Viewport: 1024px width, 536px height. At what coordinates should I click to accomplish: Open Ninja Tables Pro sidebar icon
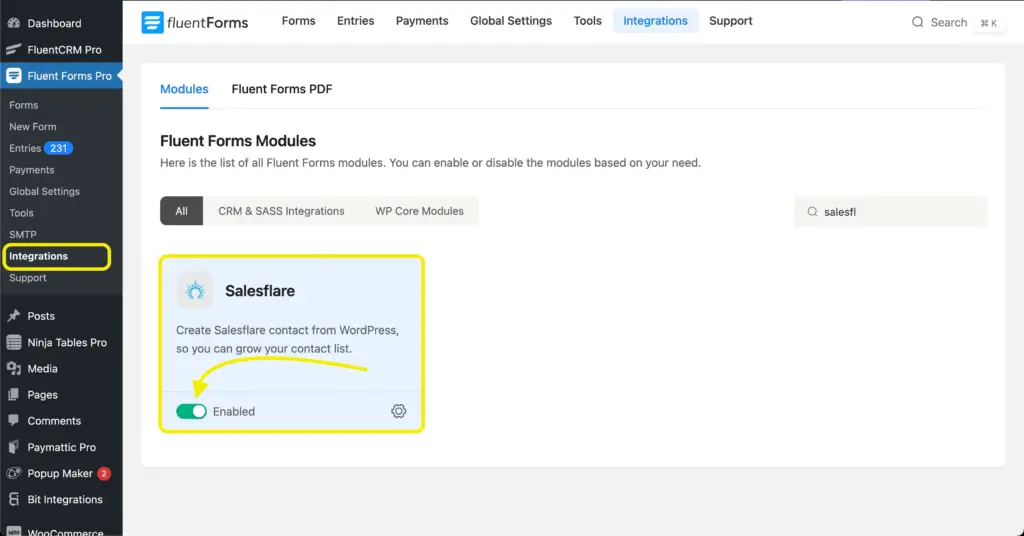coord(14,342)
